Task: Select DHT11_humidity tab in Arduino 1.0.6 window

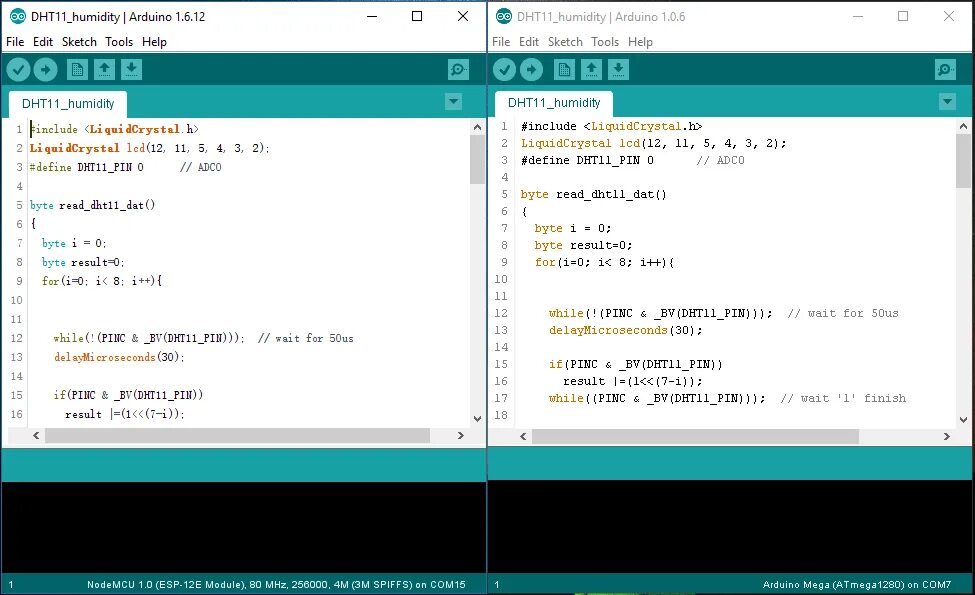Action: 553,103
